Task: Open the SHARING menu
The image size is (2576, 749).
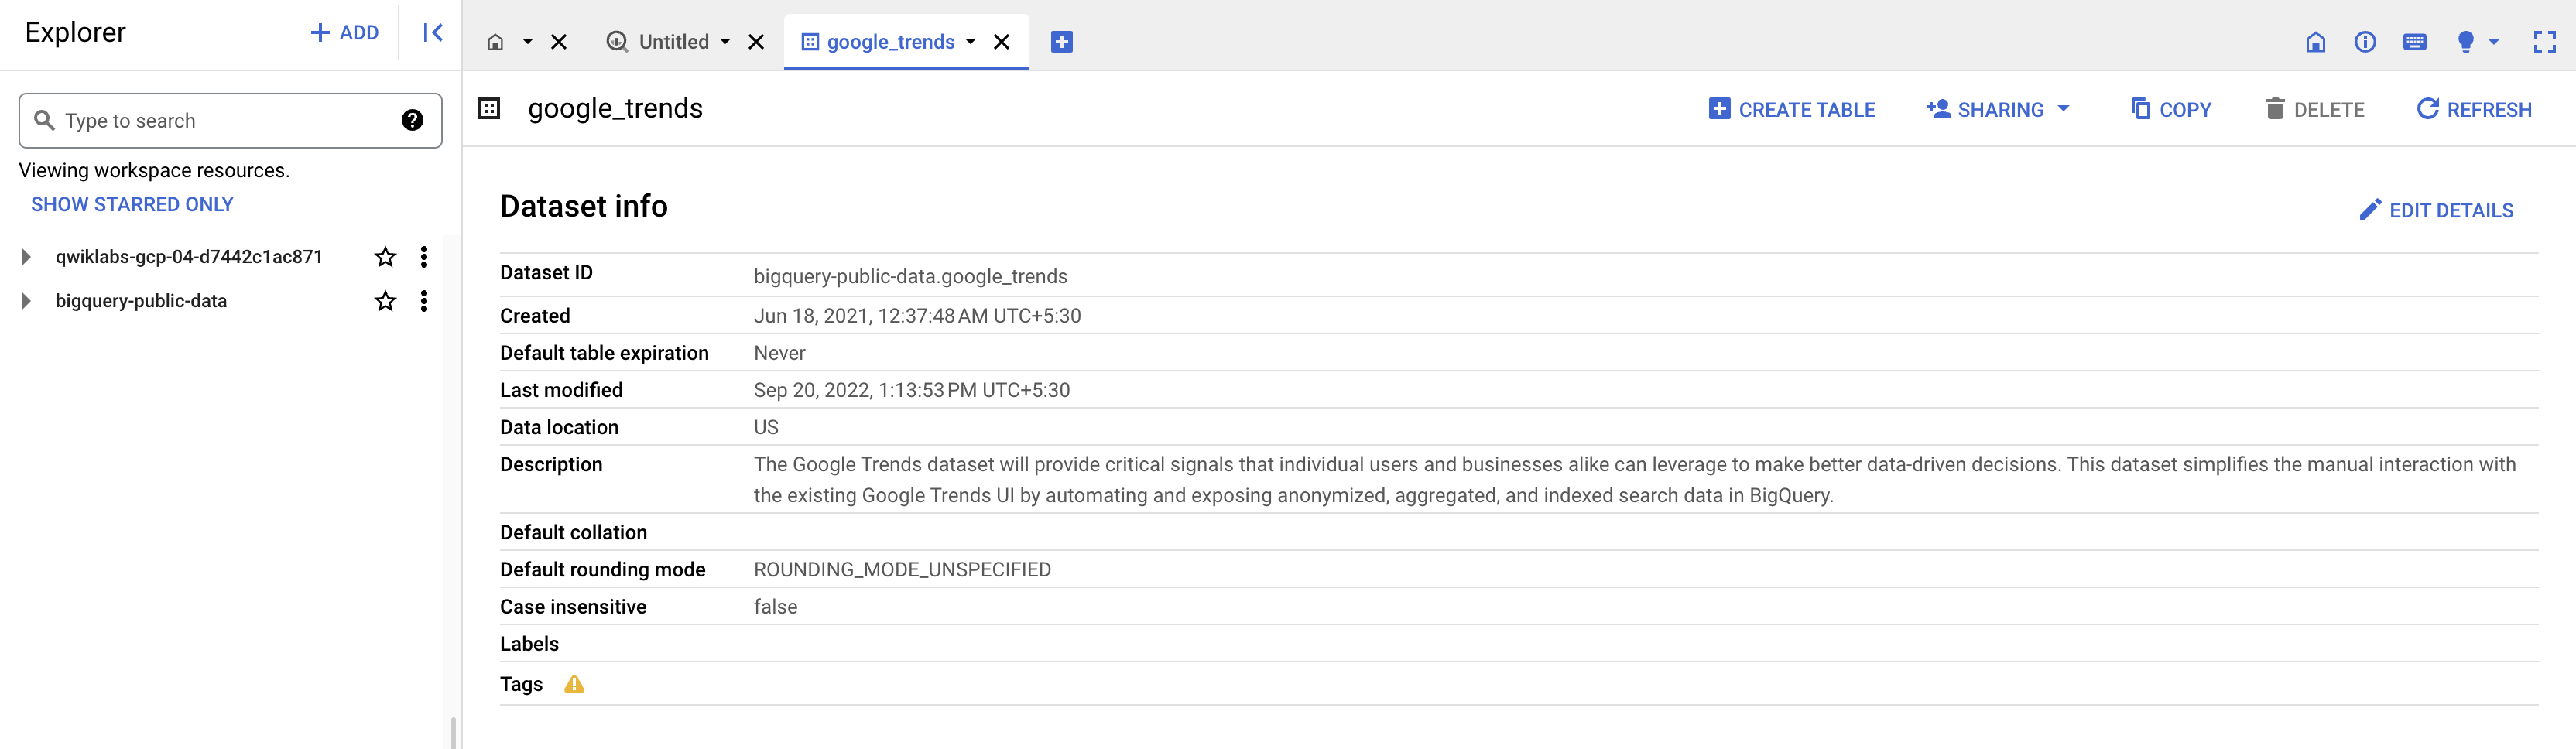Action: tap(1998, 109)
